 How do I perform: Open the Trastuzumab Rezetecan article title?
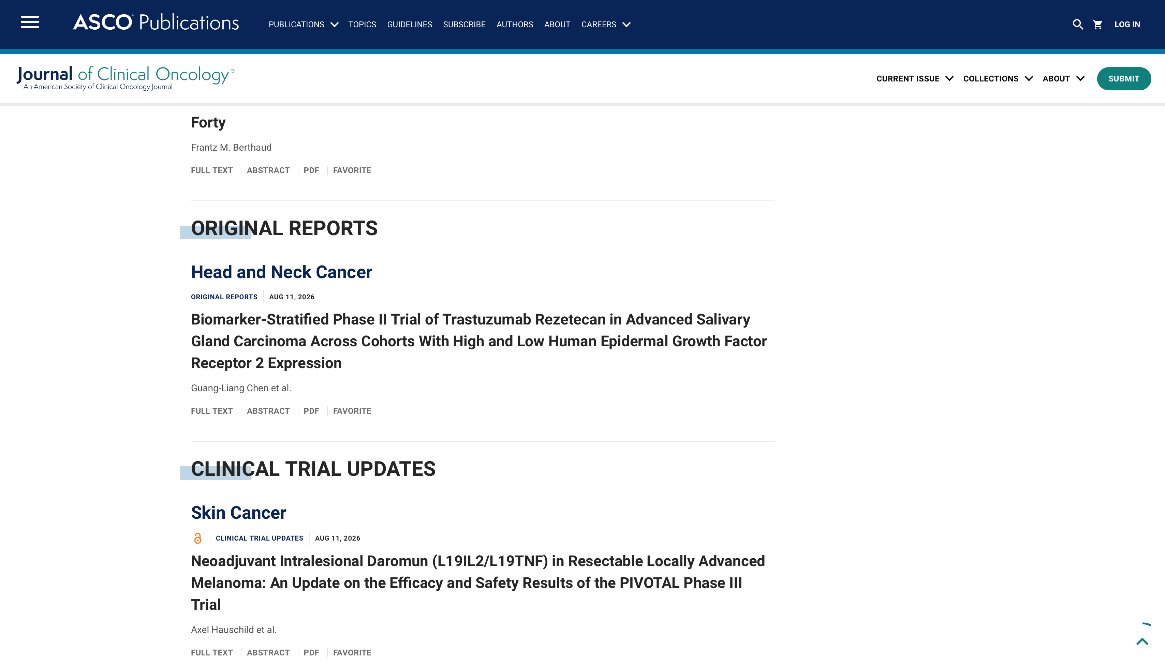pyautogui.click(x=479, y=341)
